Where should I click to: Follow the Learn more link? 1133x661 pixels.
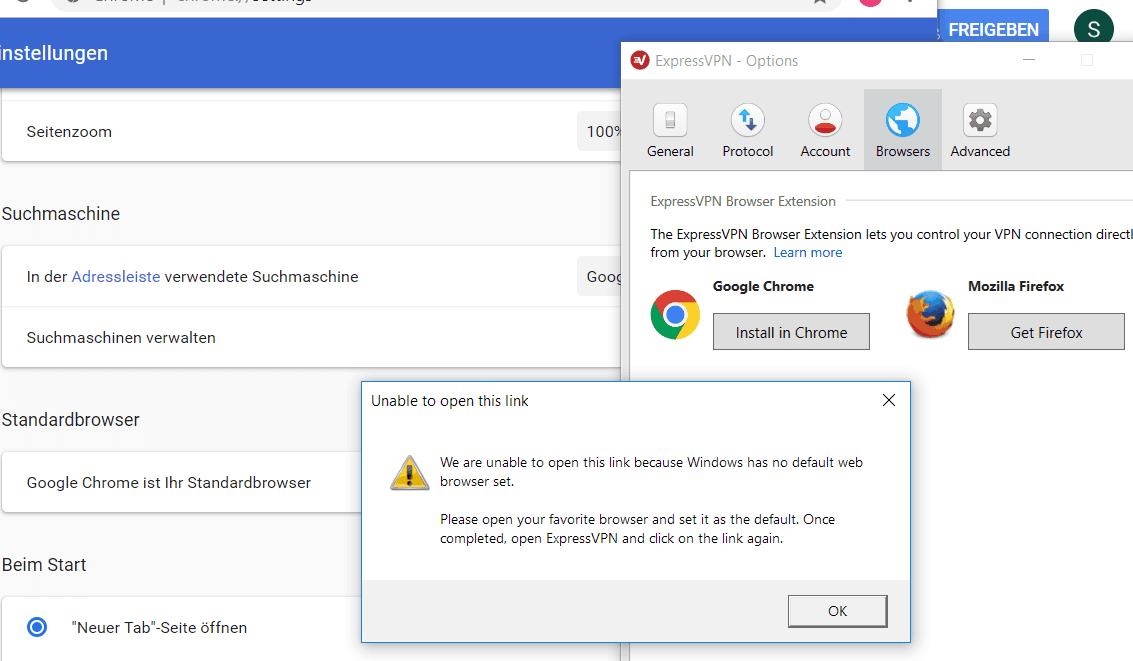point(808,252)
